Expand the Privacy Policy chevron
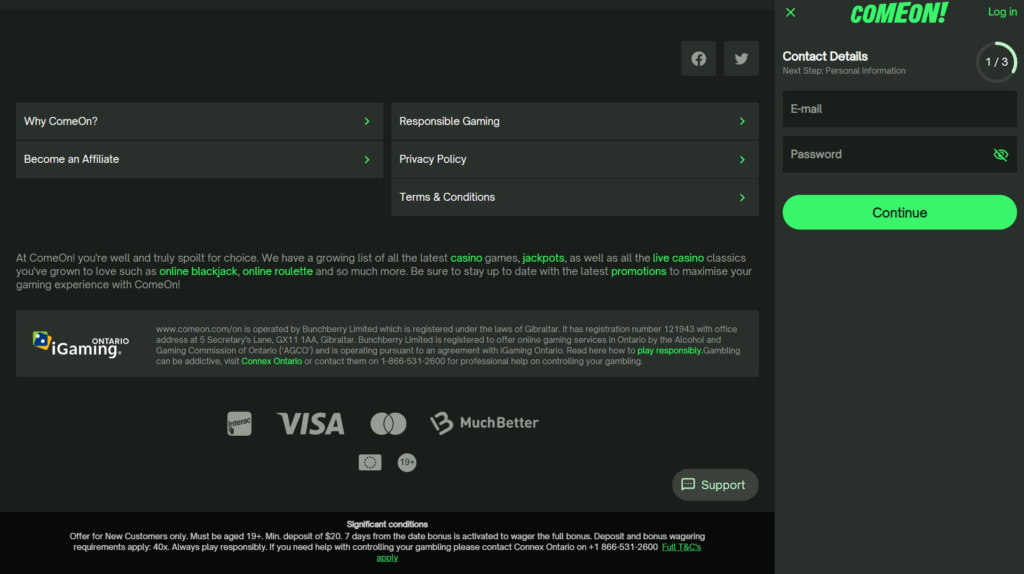 pos(742,159)
